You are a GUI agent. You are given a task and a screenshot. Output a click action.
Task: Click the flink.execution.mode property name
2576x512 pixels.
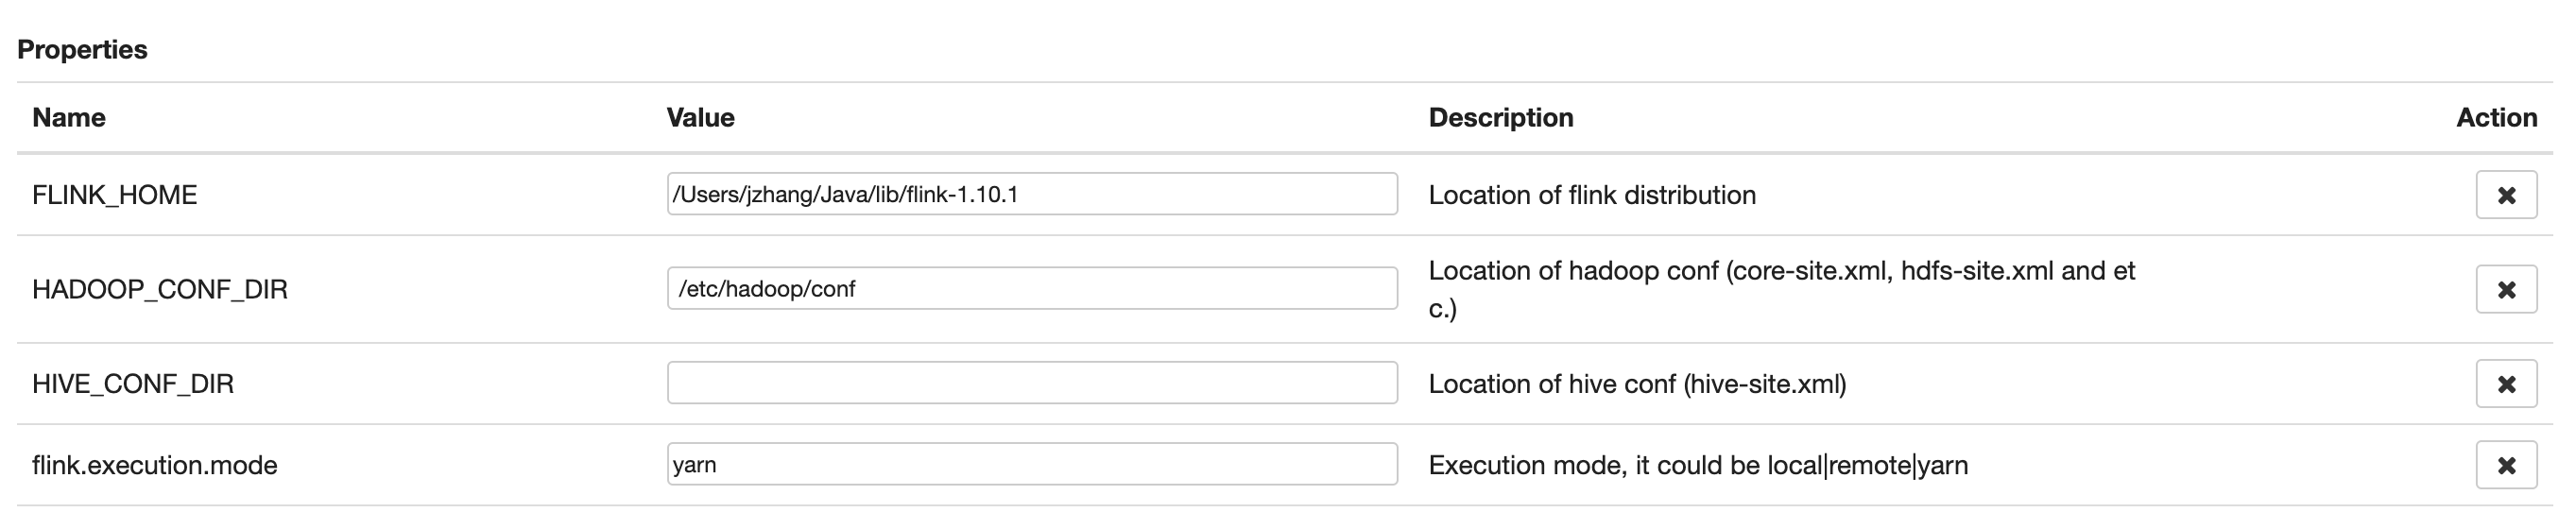click(155, 465)
